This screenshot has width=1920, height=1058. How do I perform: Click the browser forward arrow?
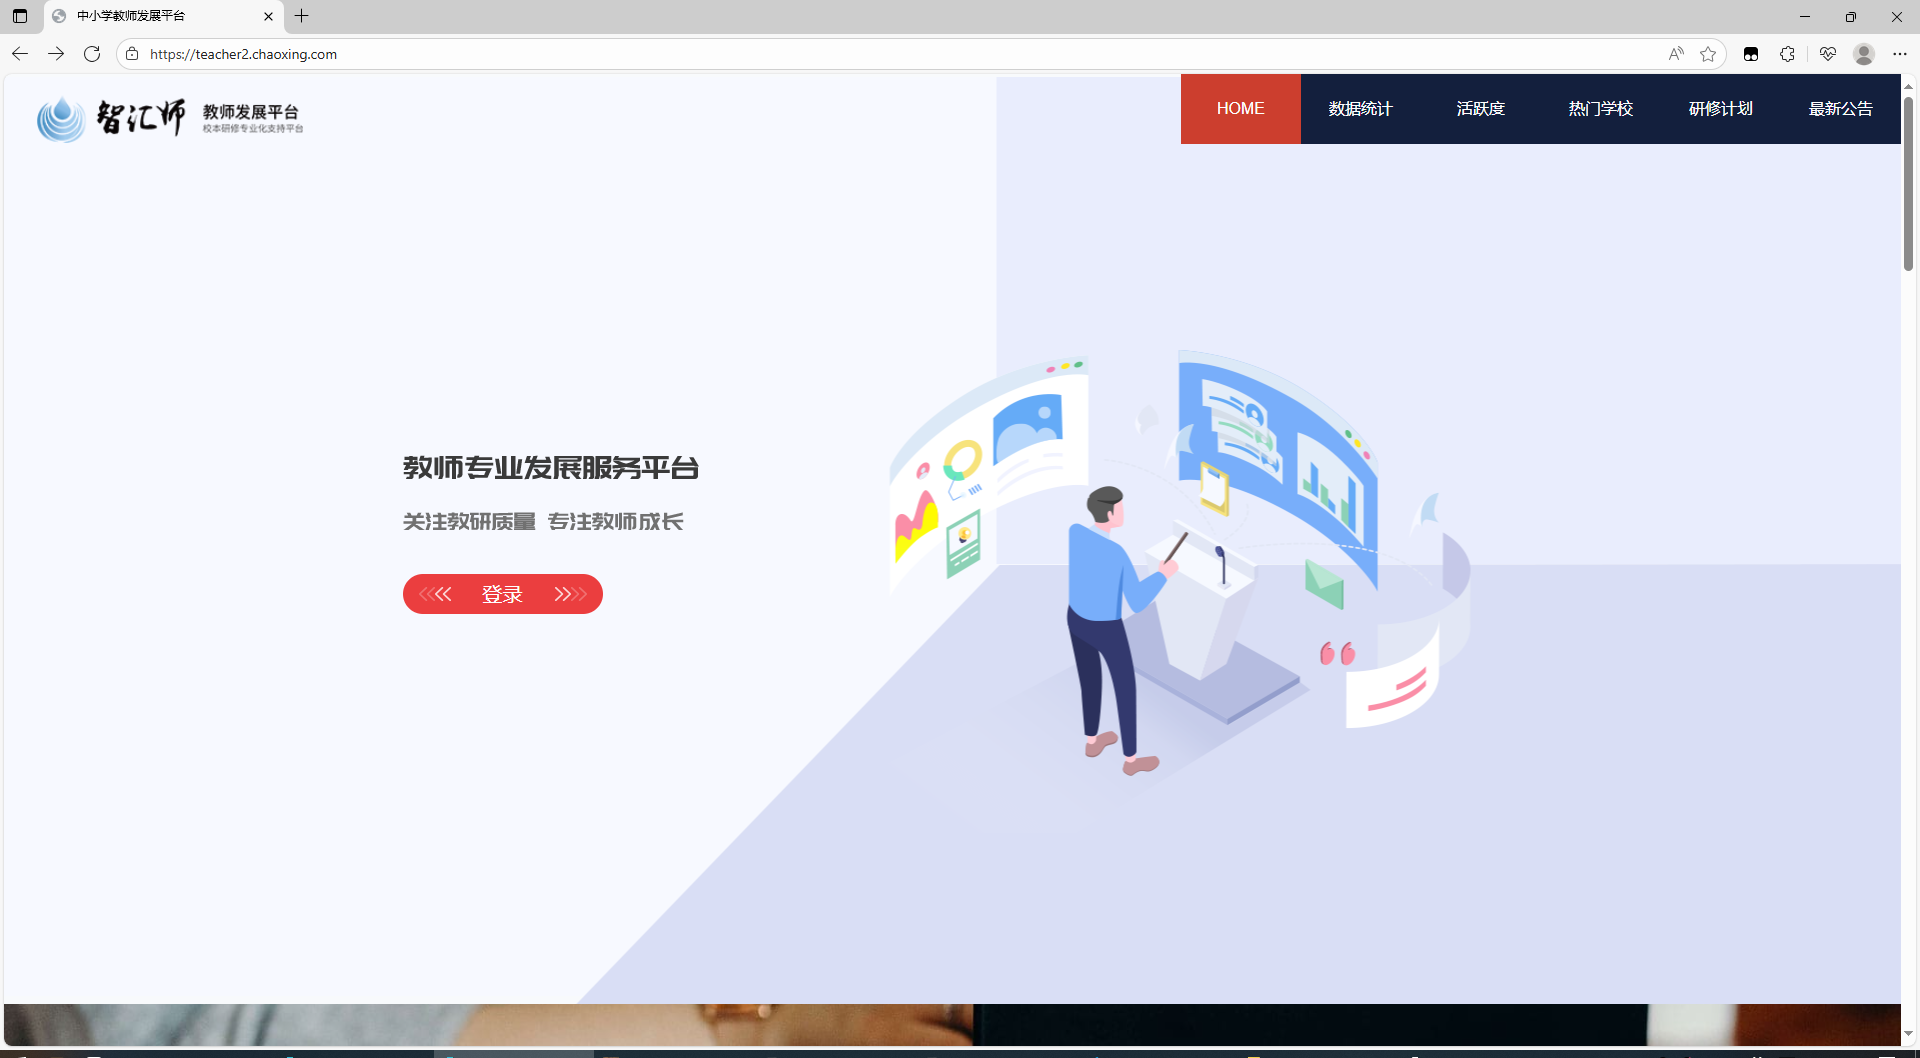pyautogui.click(x=56, y=54)
